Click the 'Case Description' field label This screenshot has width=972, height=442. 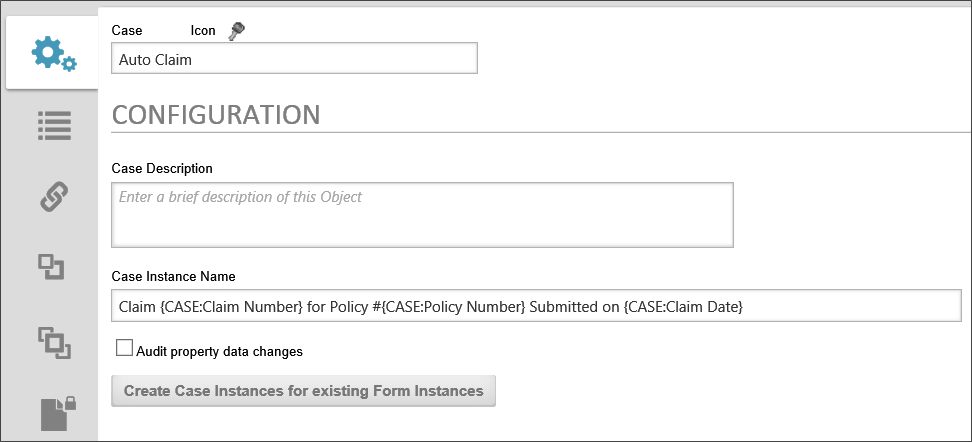[162, 168]
